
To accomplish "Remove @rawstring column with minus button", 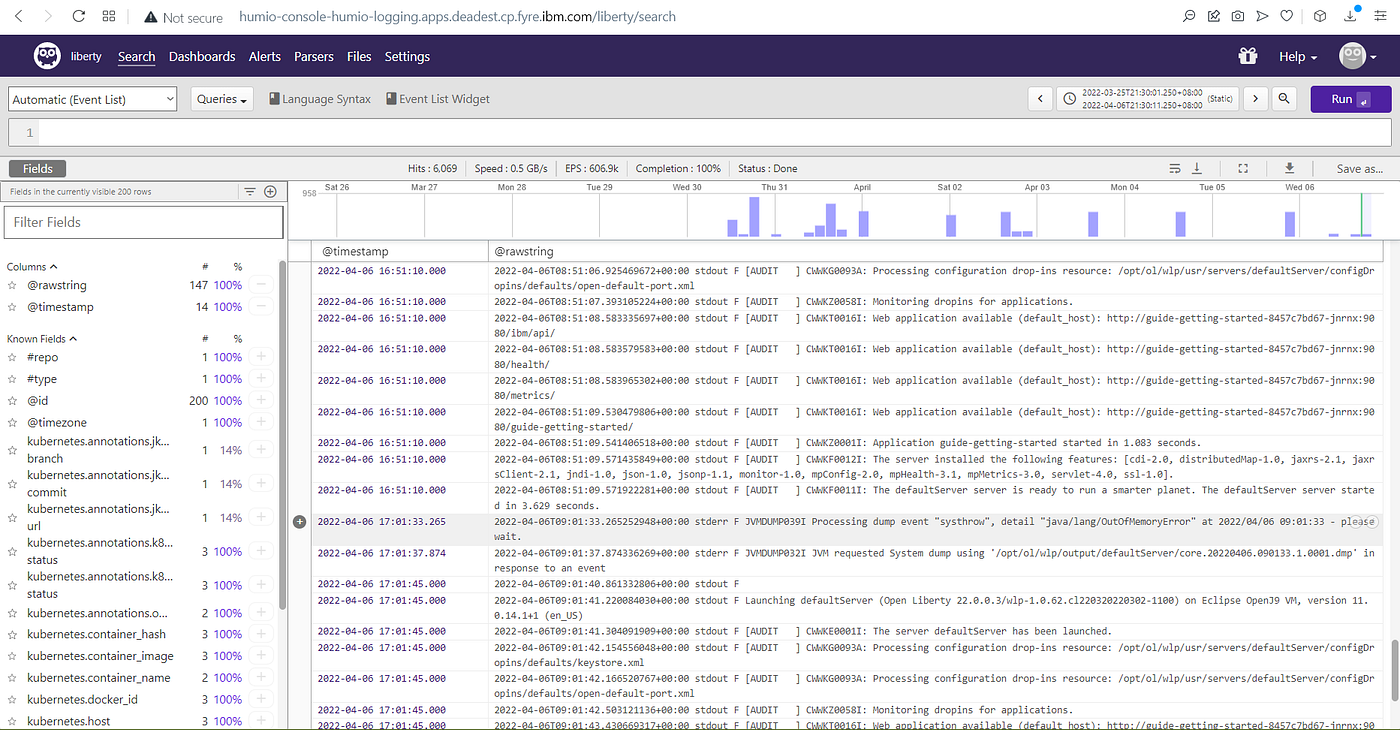I will (261, 285).
